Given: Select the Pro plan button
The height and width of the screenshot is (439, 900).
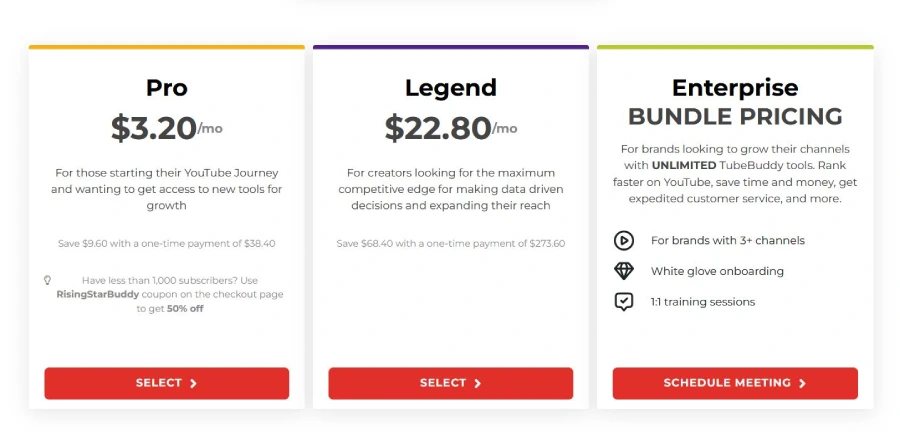Looking at the screenshot, I should pos(166,383).
